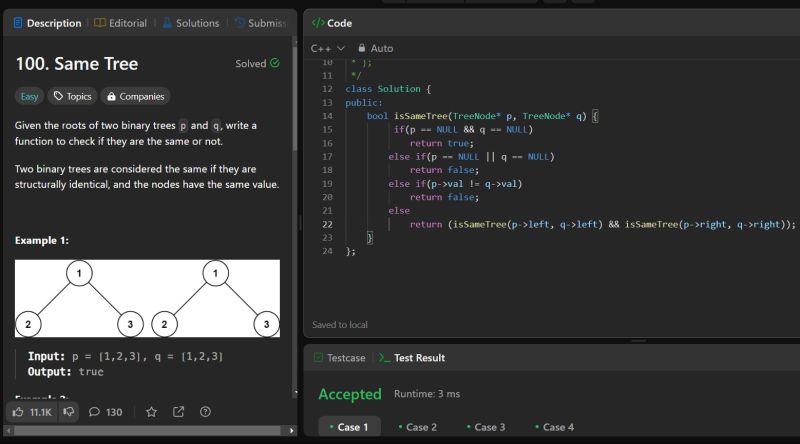Open the help question mark icon
The image size is (800, 444).
pos(205,412)
